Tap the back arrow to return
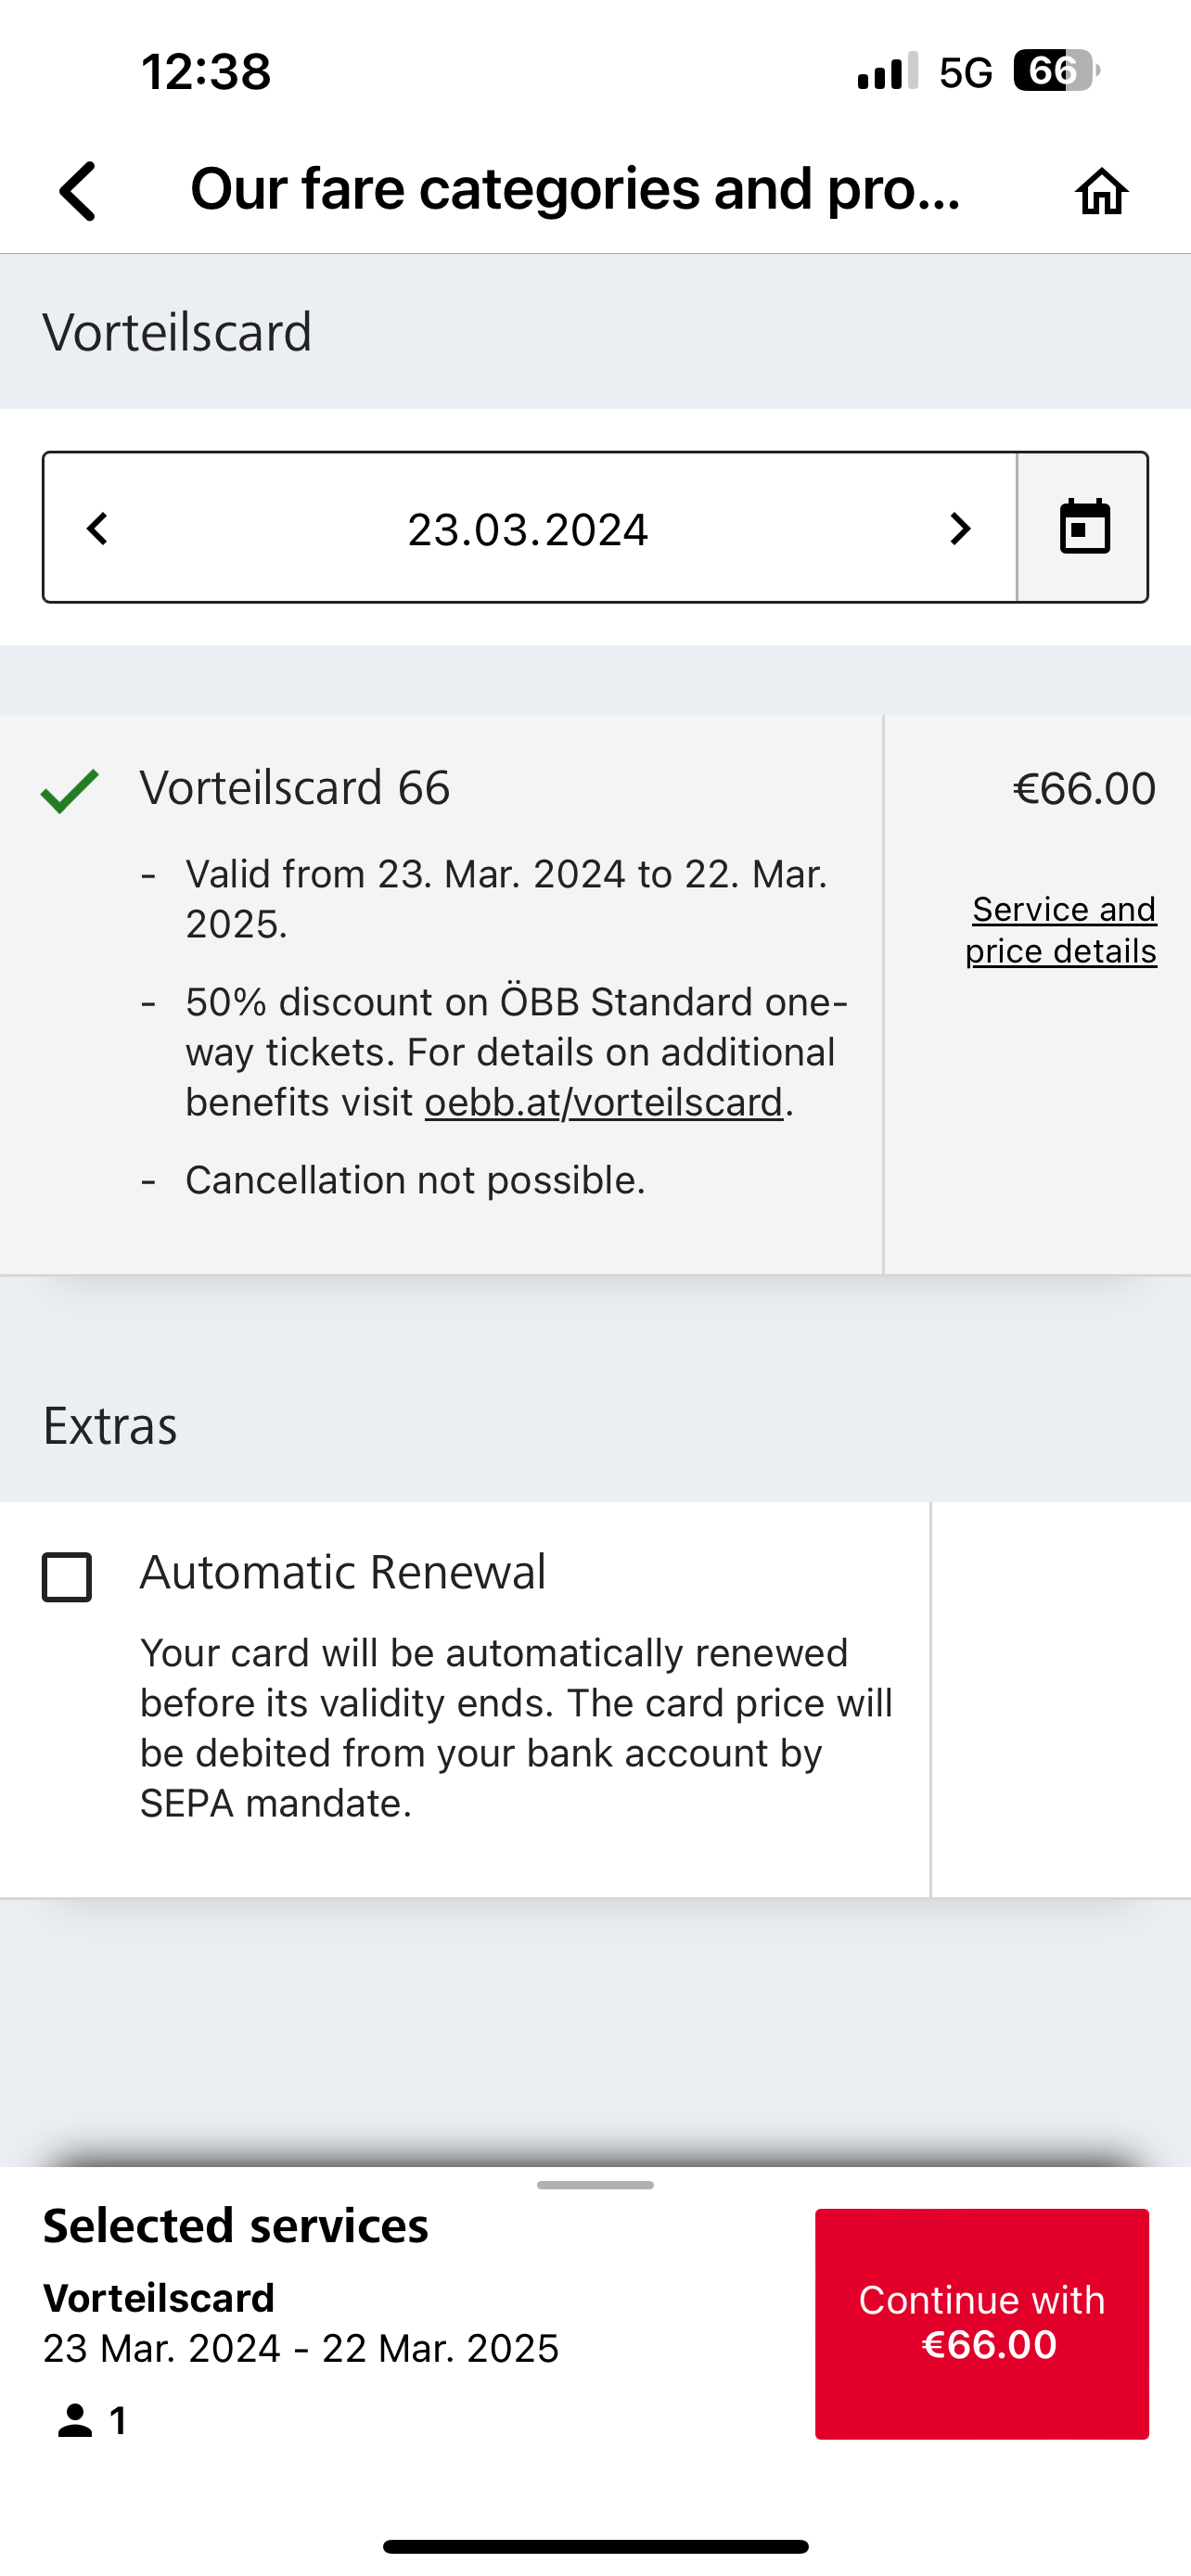 click(76, 192)
